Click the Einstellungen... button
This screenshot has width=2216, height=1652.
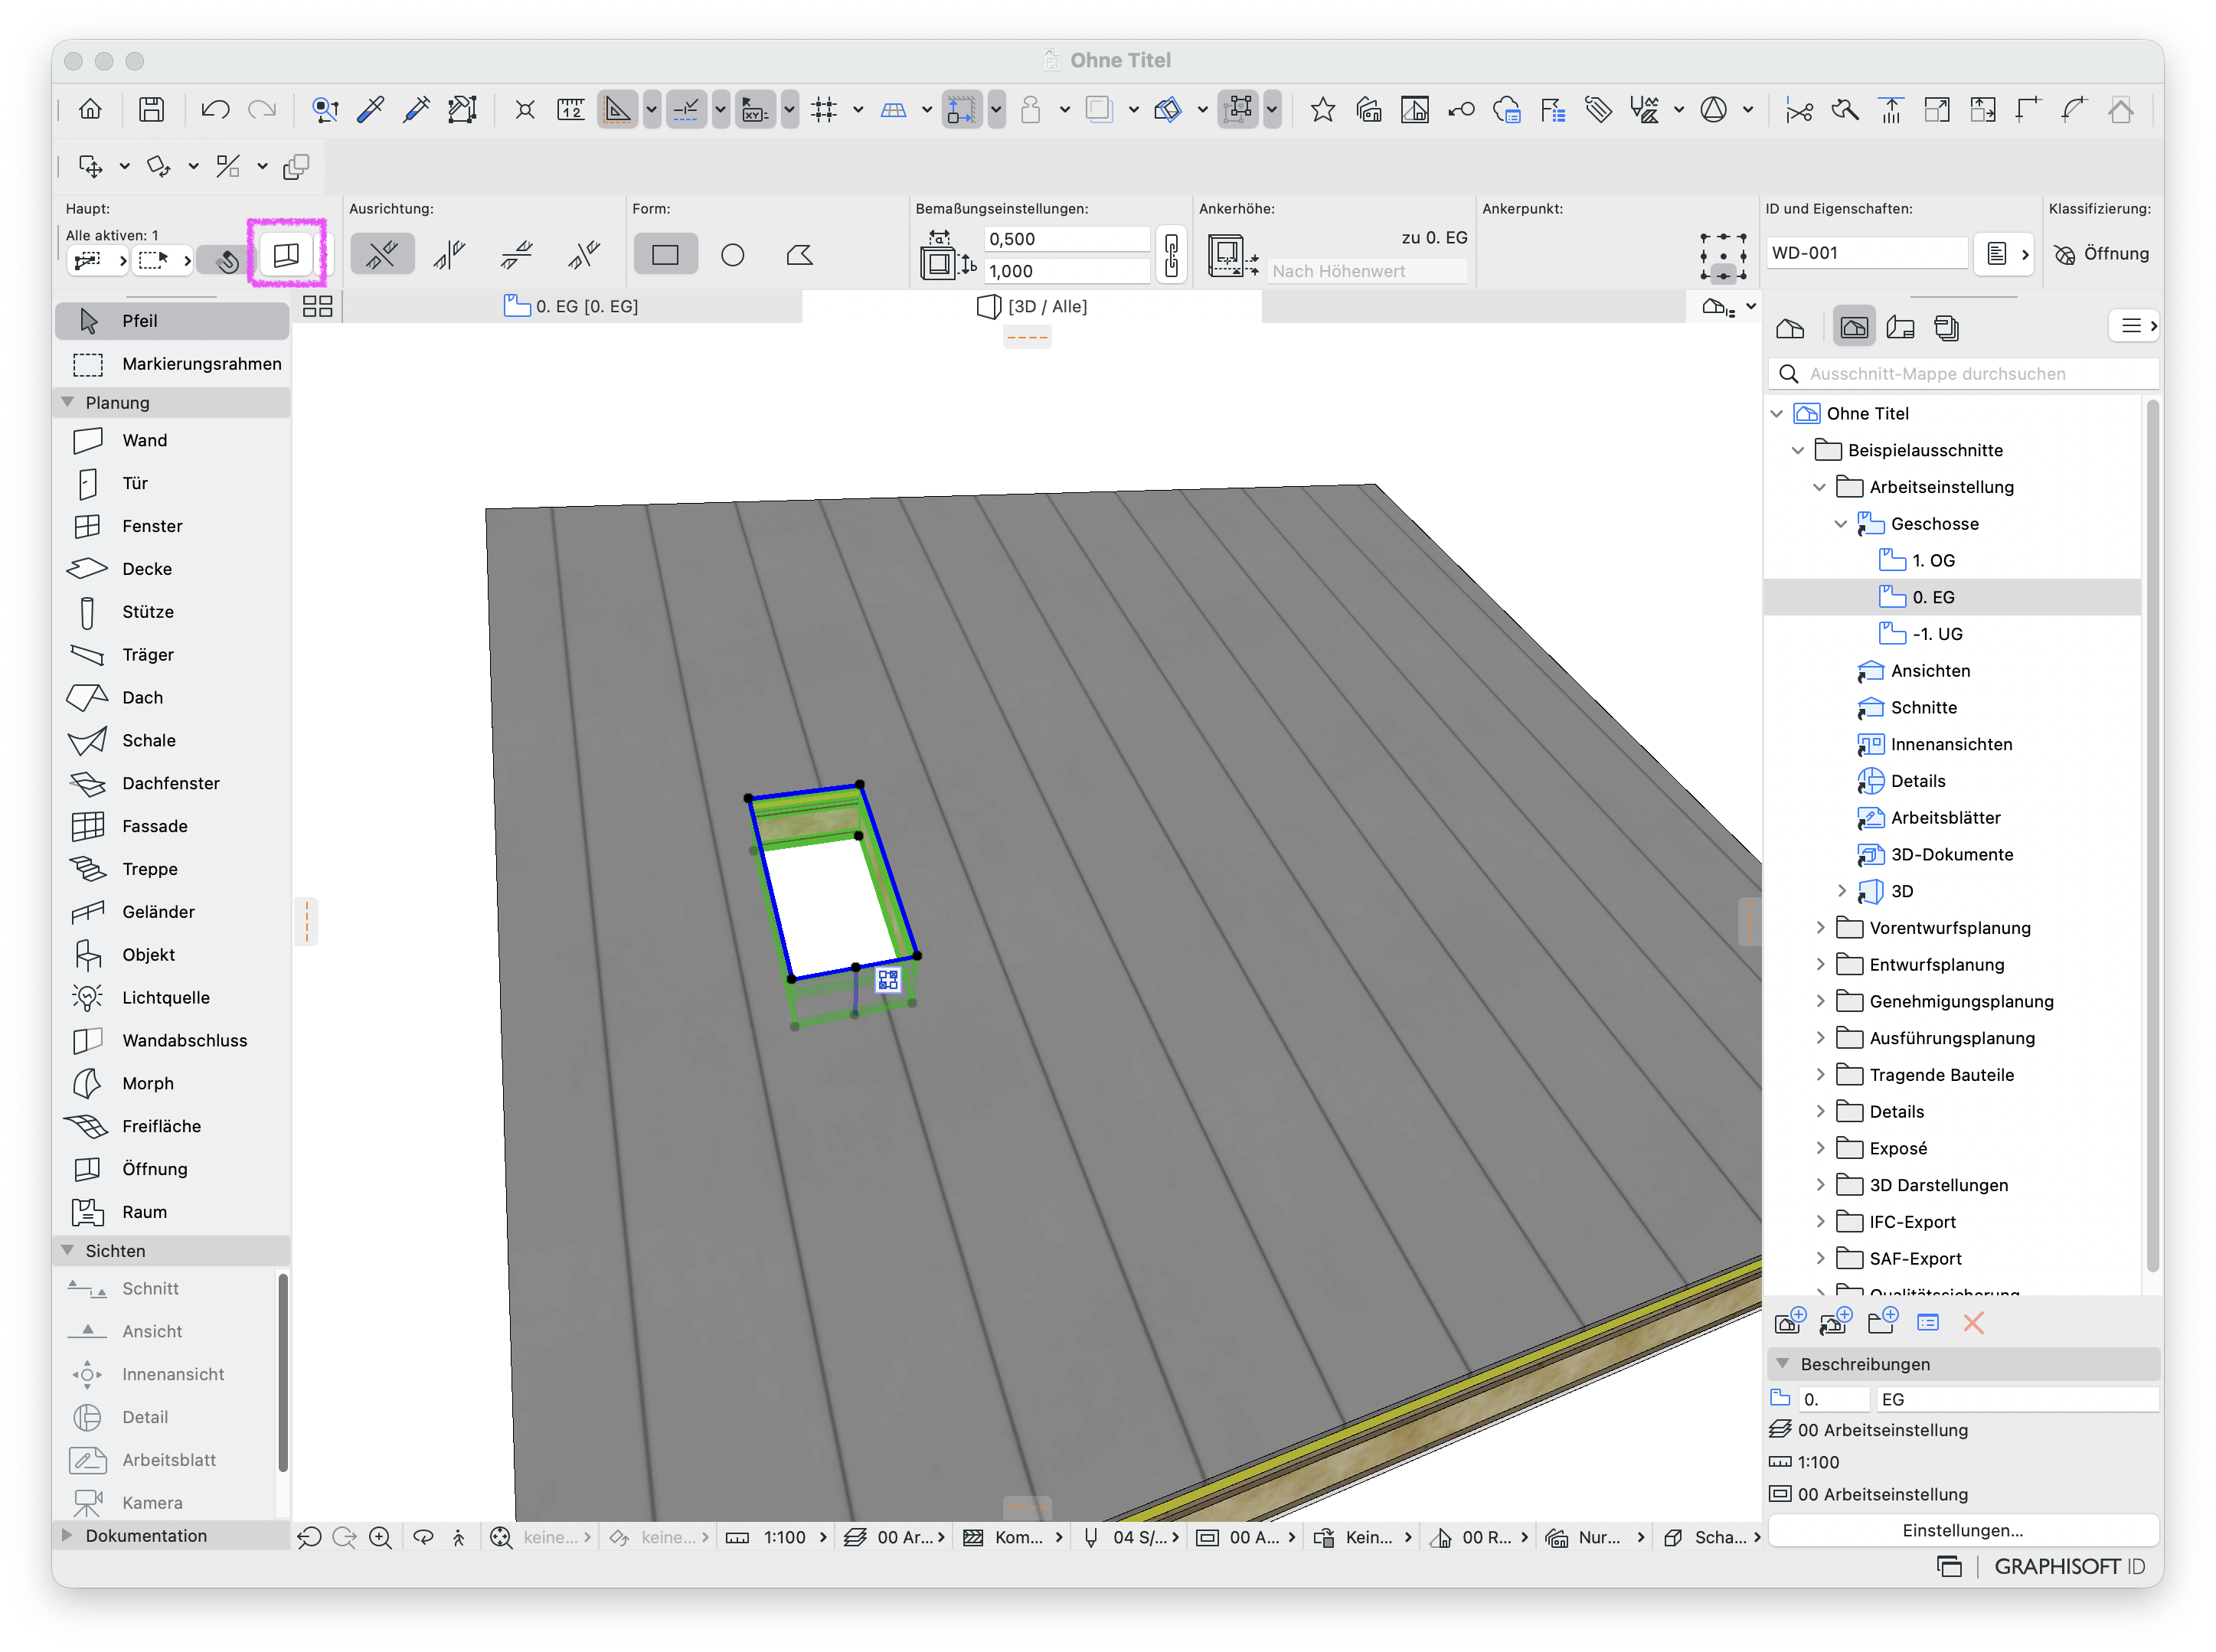[x=1962, y=1531]
